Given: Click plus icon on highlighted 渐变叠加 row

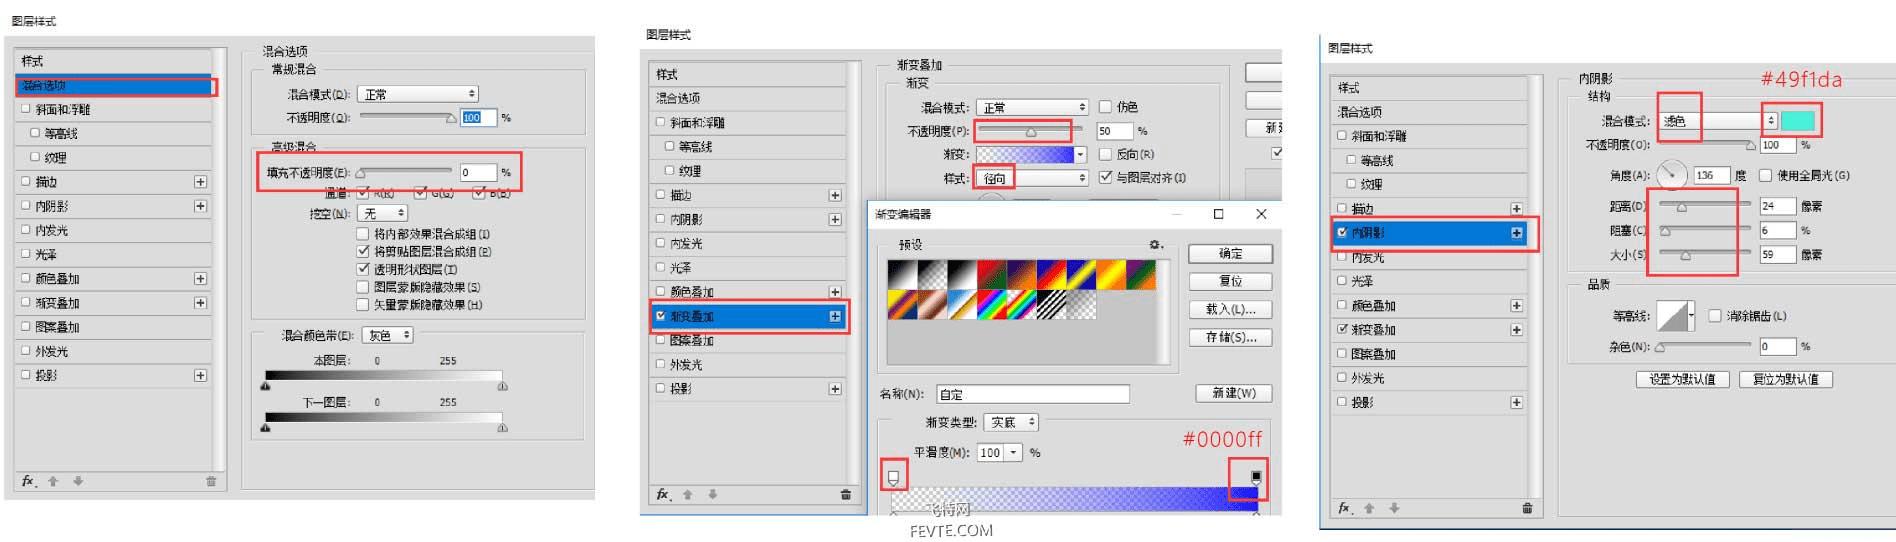Looking at the screenshot, I should tap(835, 316).
